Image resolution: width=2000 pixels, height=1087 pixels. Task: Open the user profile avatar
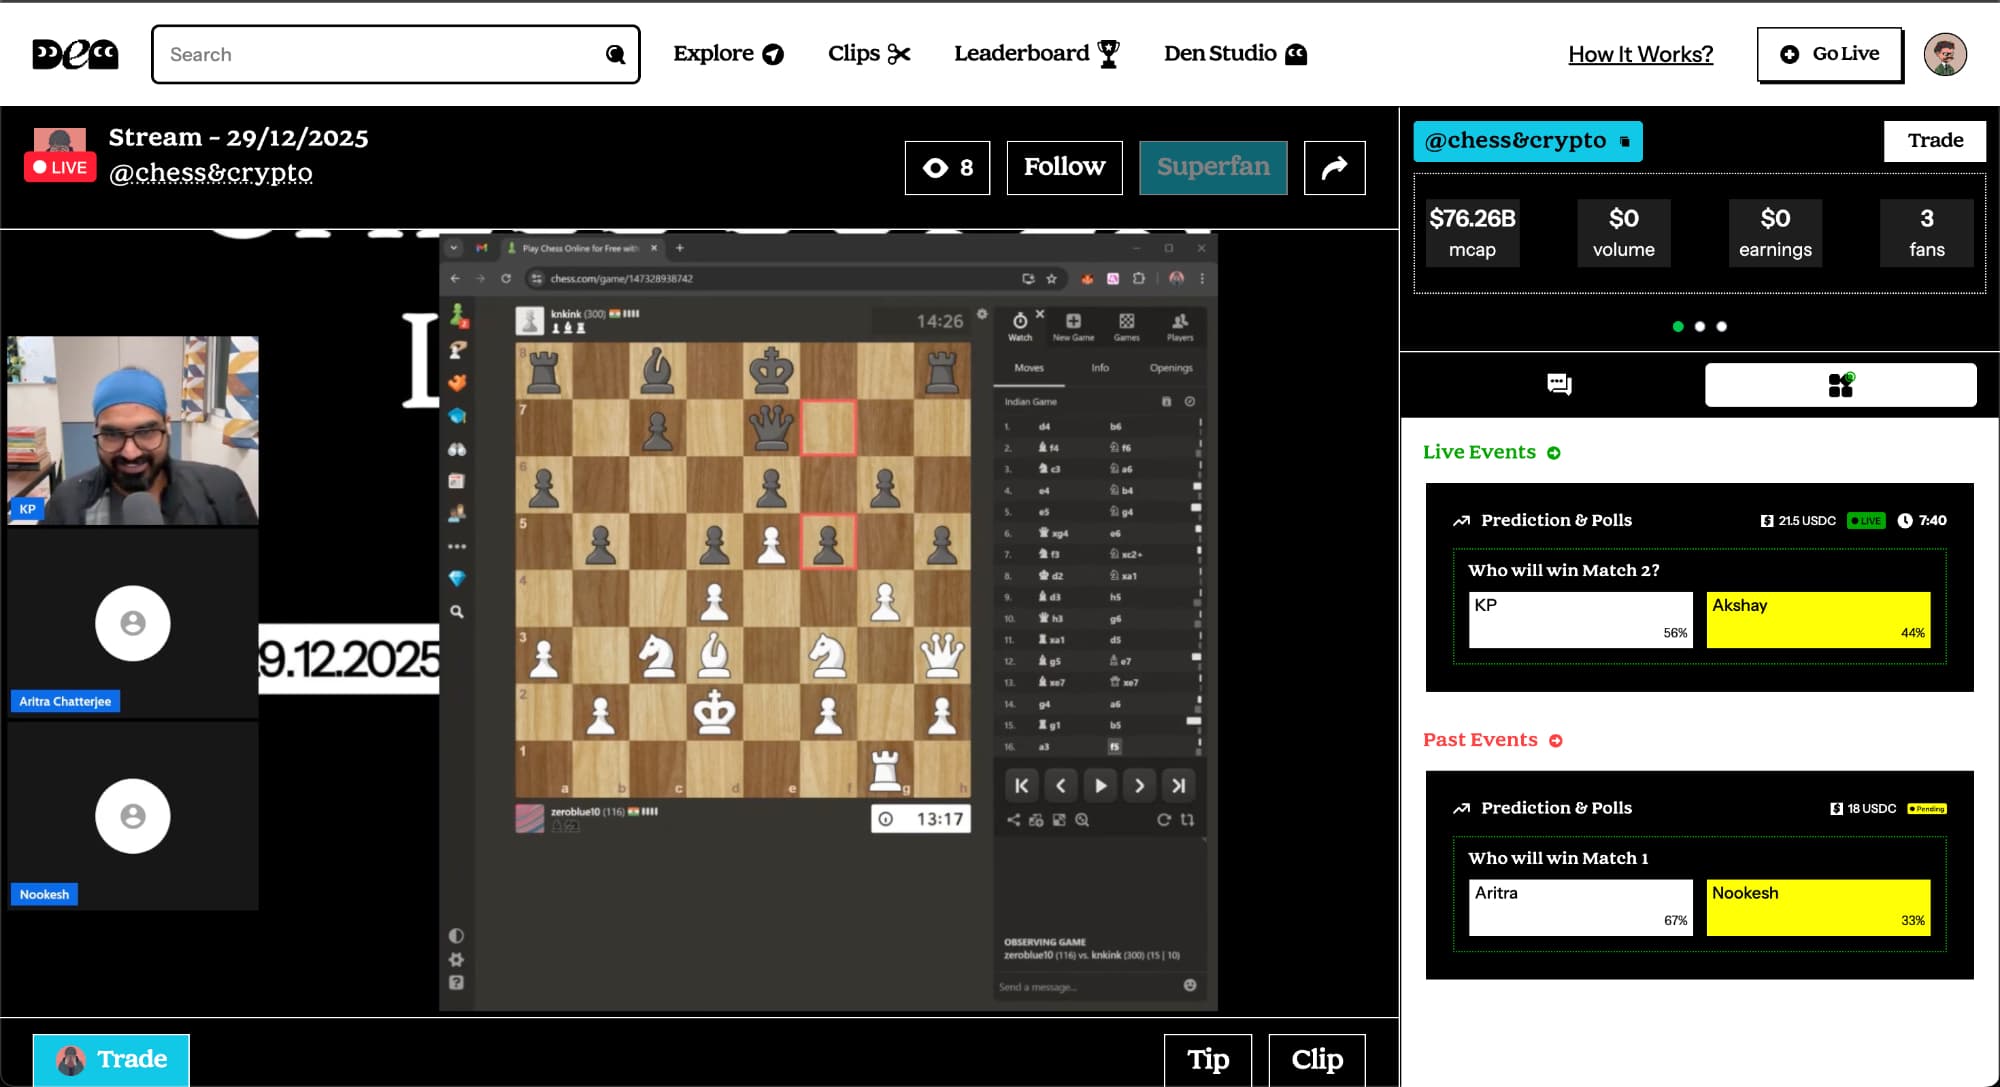1944,54
